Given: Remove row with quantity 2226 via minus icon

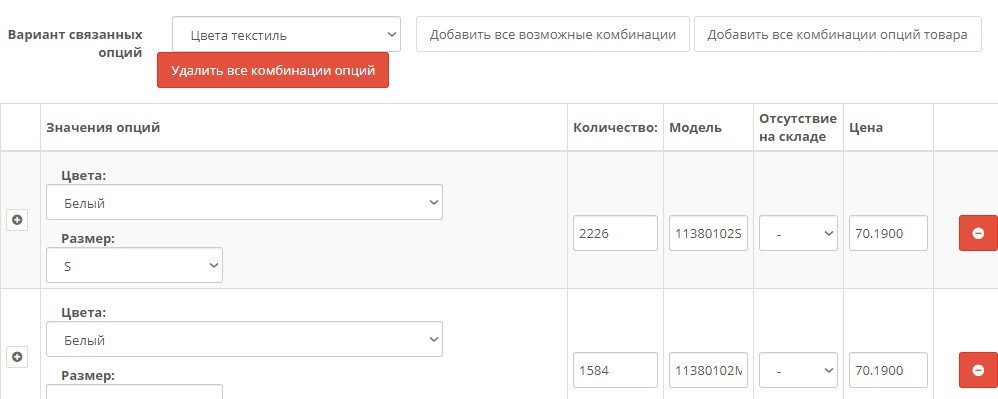Looking at the screenshot, I should pos(978,233).
